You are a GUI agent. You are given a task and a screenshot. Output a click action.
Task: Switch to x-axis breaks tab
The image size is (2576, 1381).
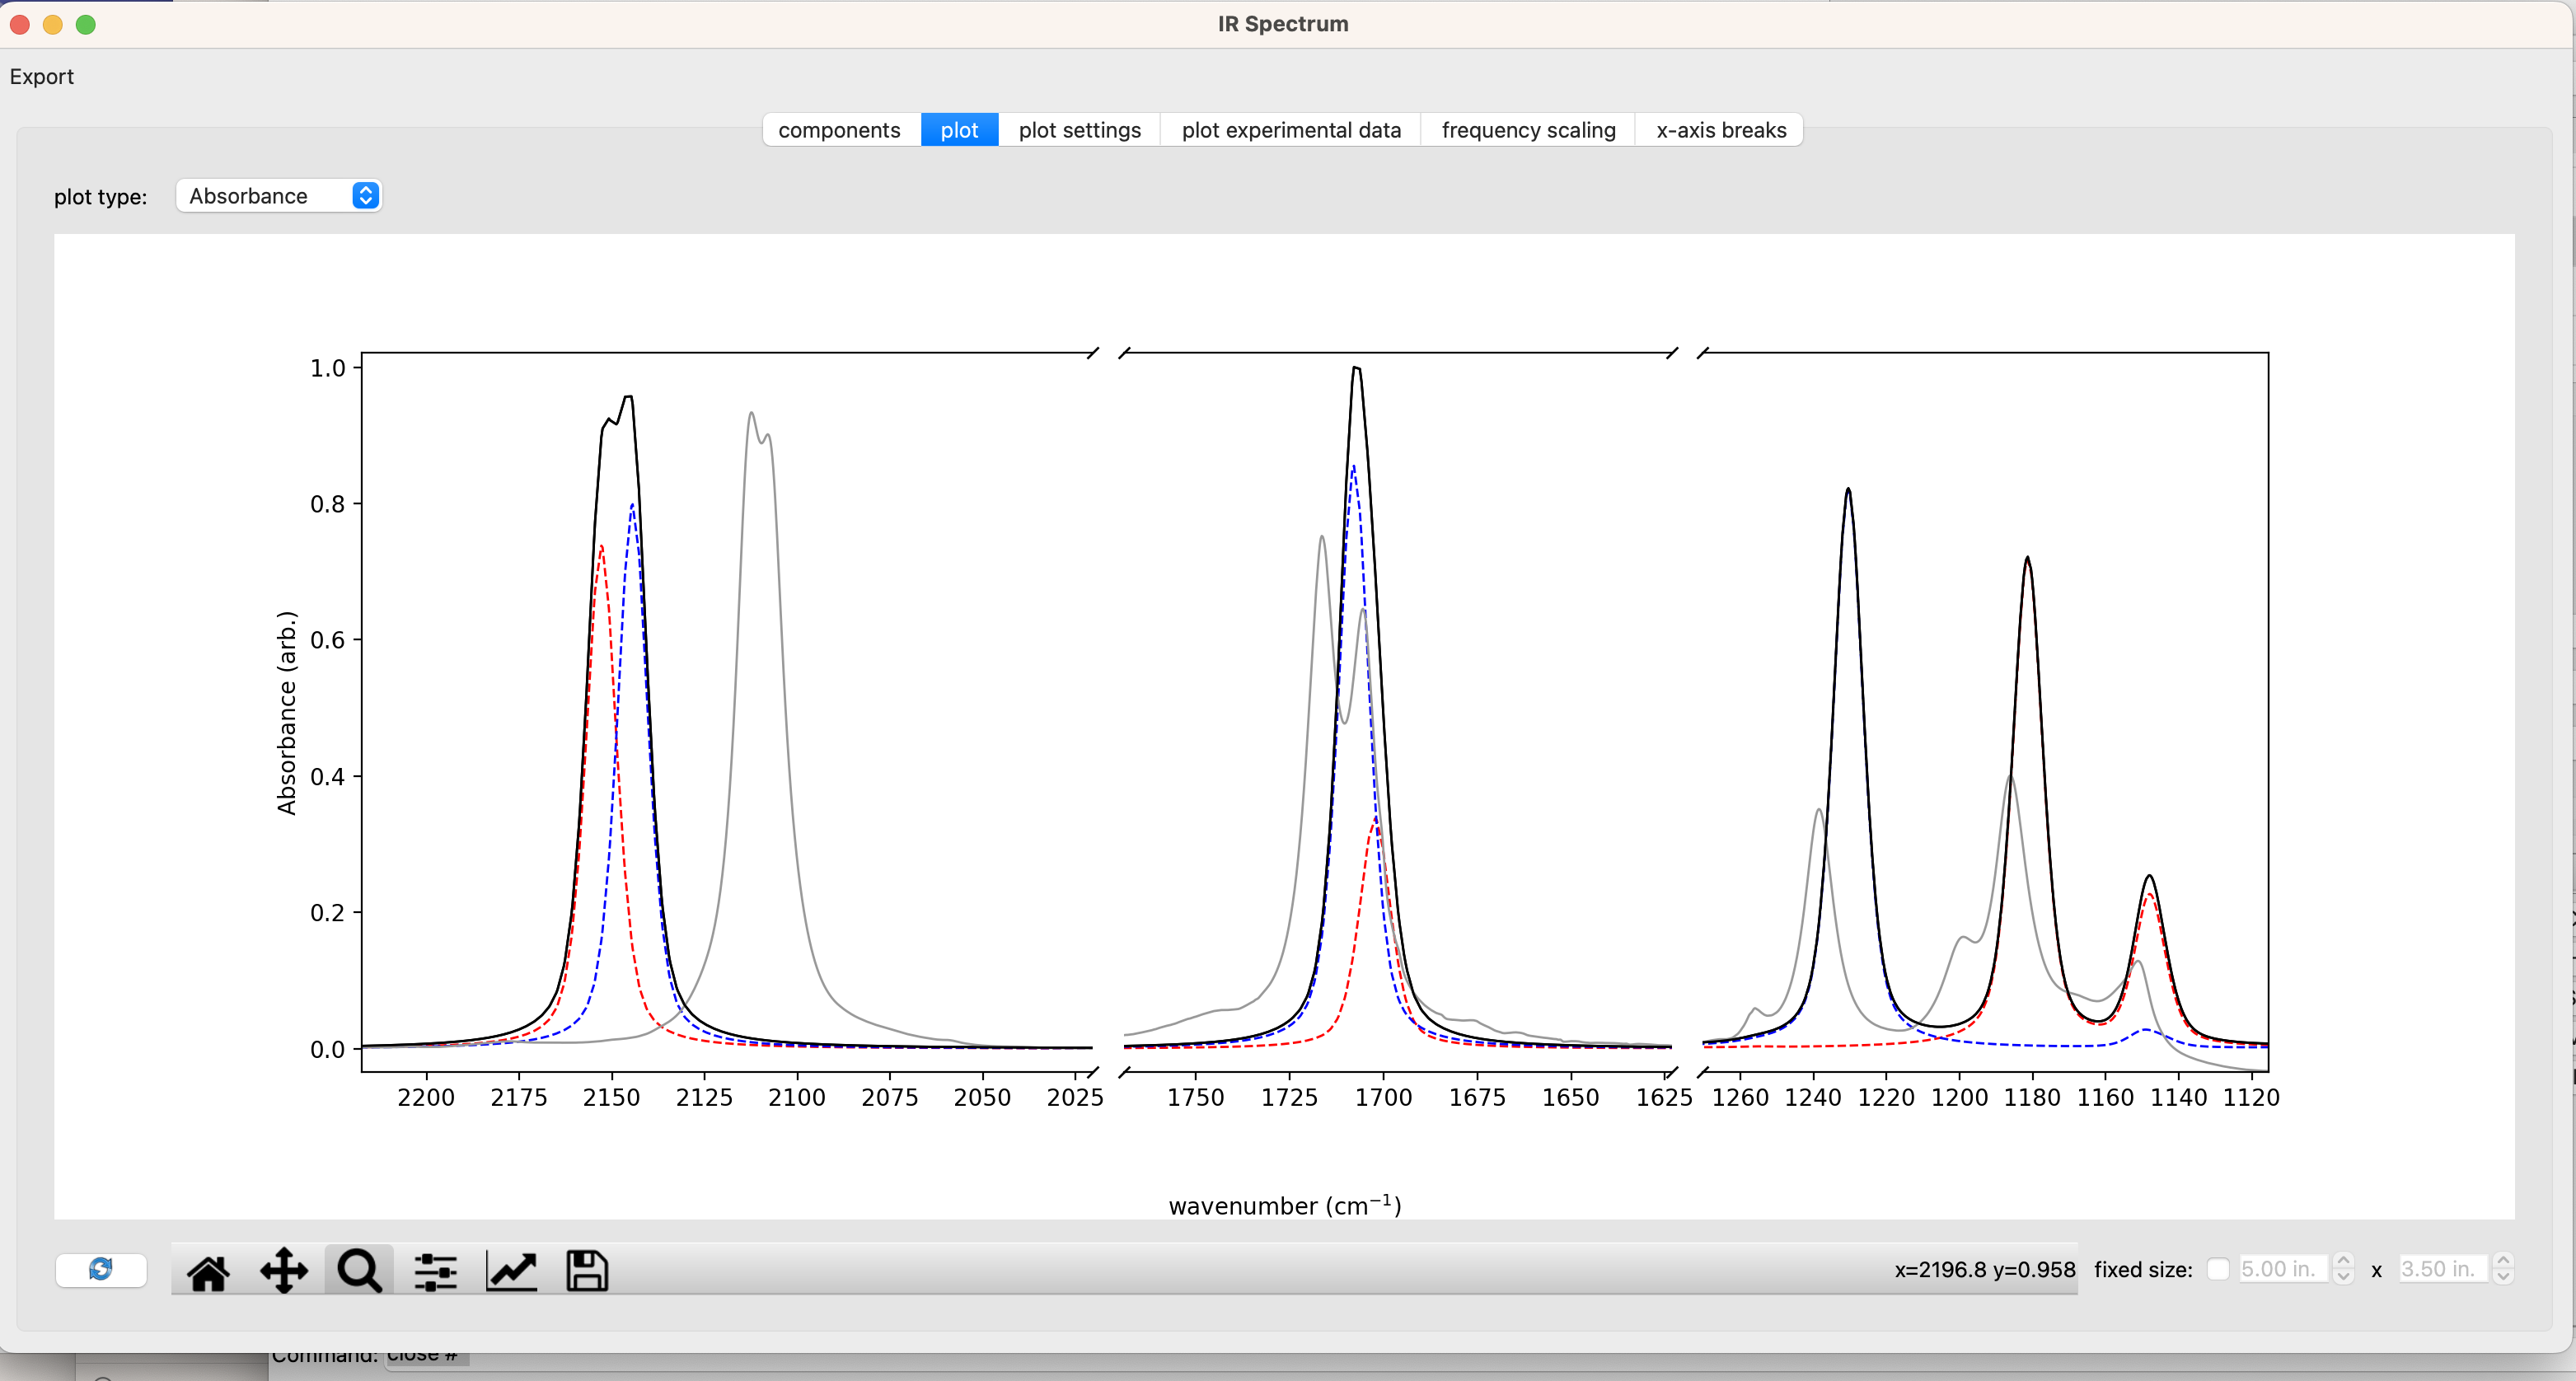(1720, 130)
